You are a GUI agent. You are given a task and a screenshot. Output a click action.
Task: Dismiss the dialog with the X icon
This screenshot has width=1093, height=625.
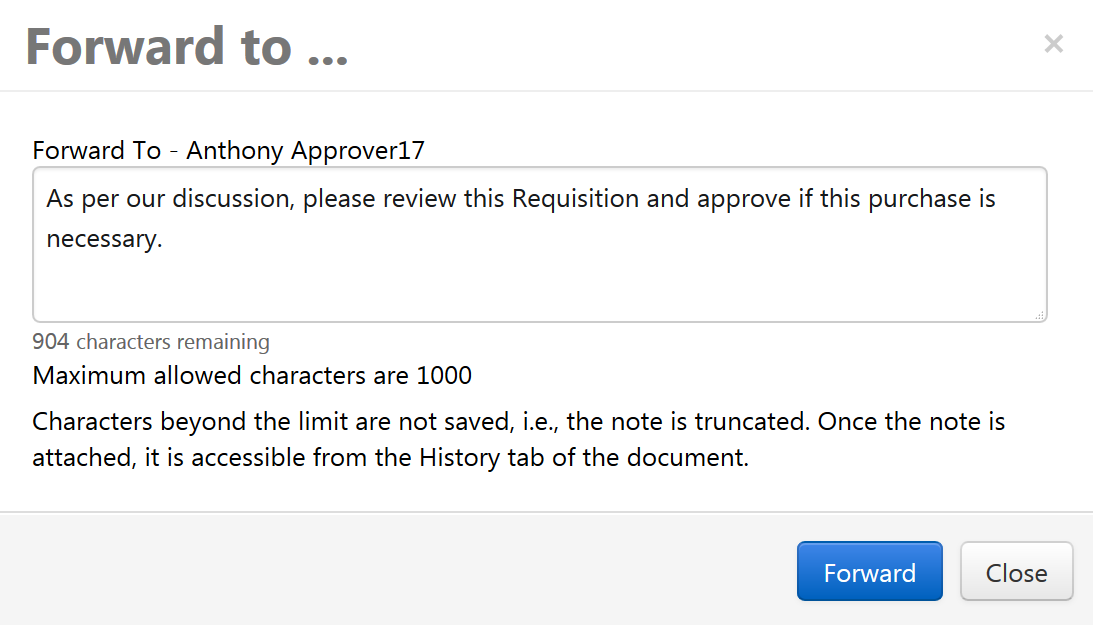1053,44
